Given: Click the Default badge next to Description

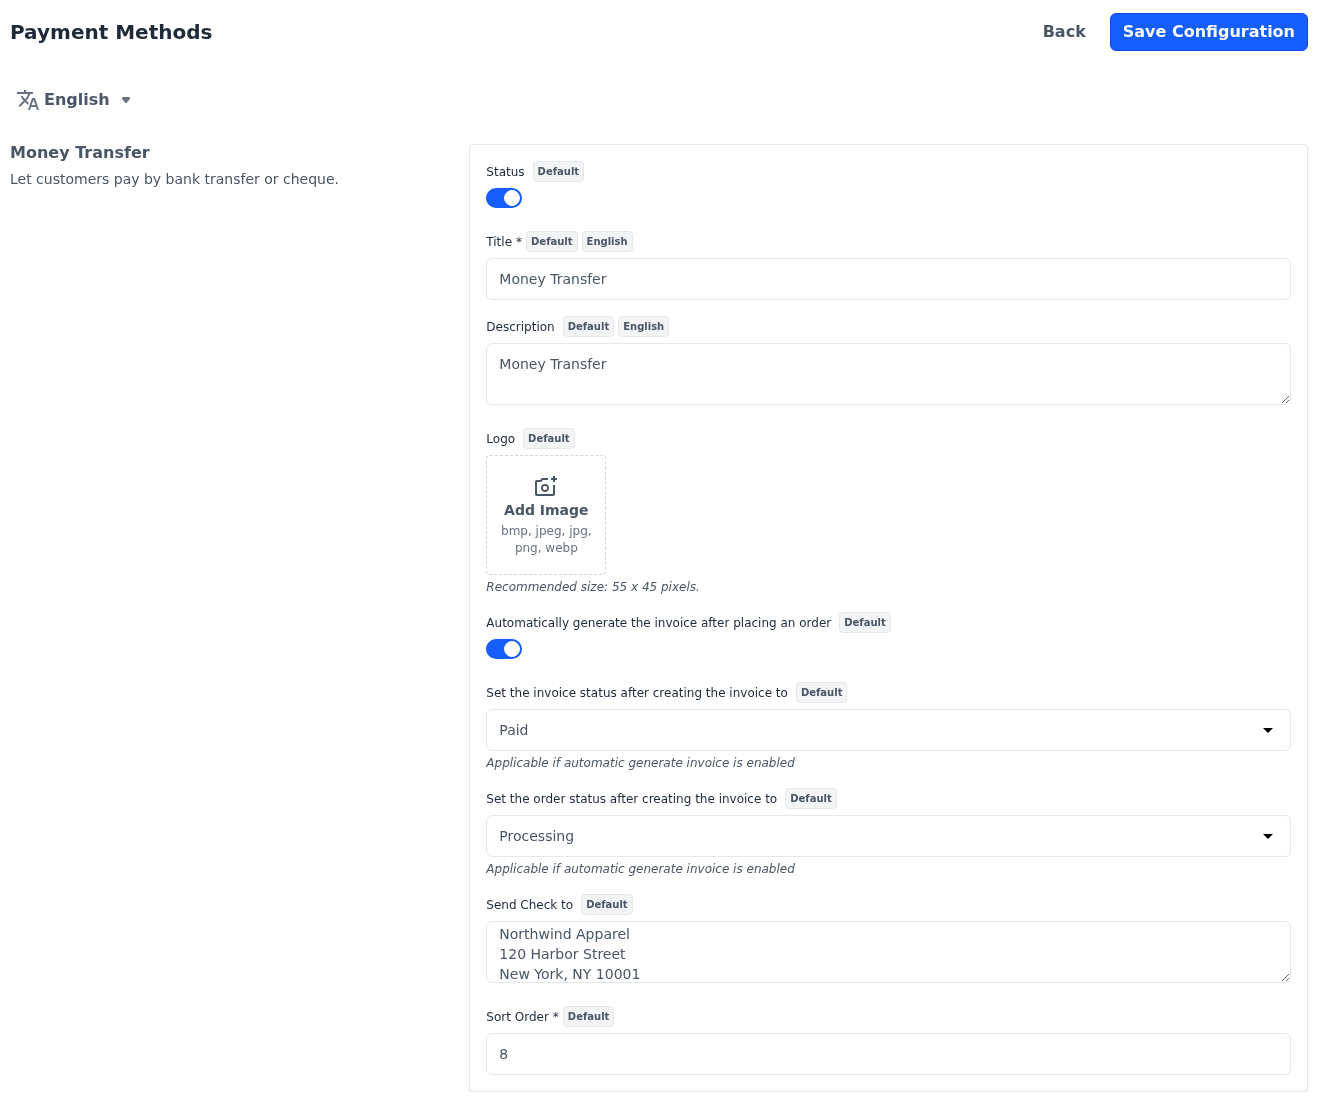Looking at the screenshot, I should pos(588,327).
